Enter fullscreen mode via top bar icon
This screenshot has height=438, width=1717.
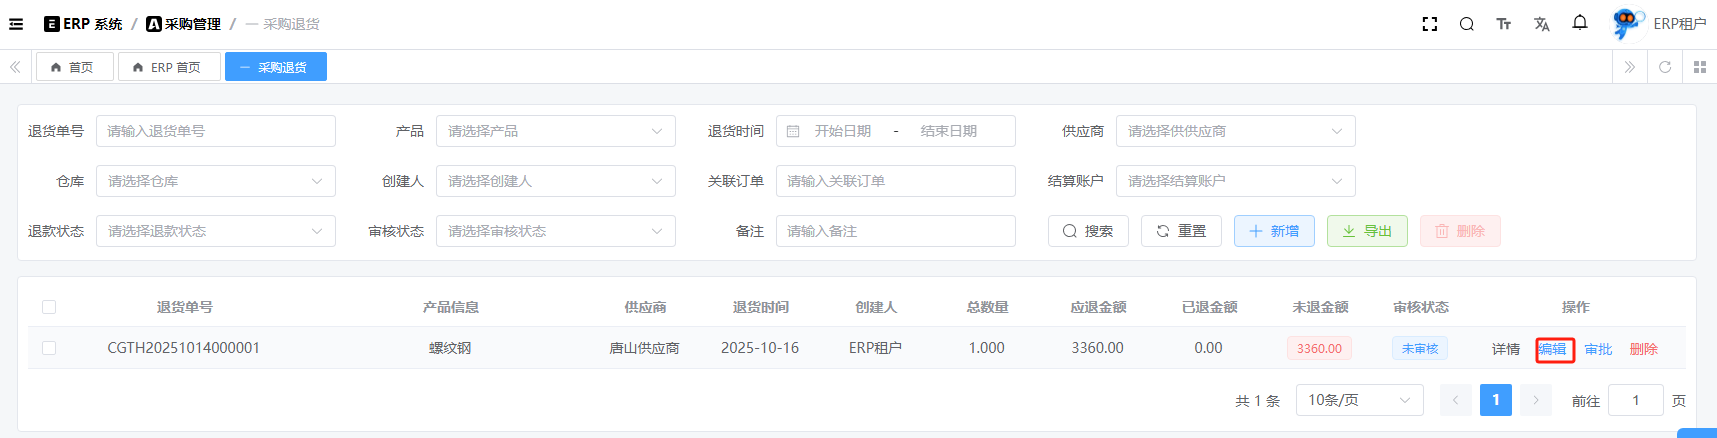pos(1430,24)
